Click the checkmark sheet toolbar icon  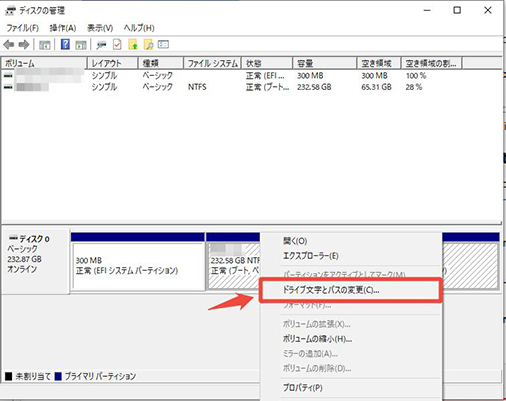click(x=117, y=44)
